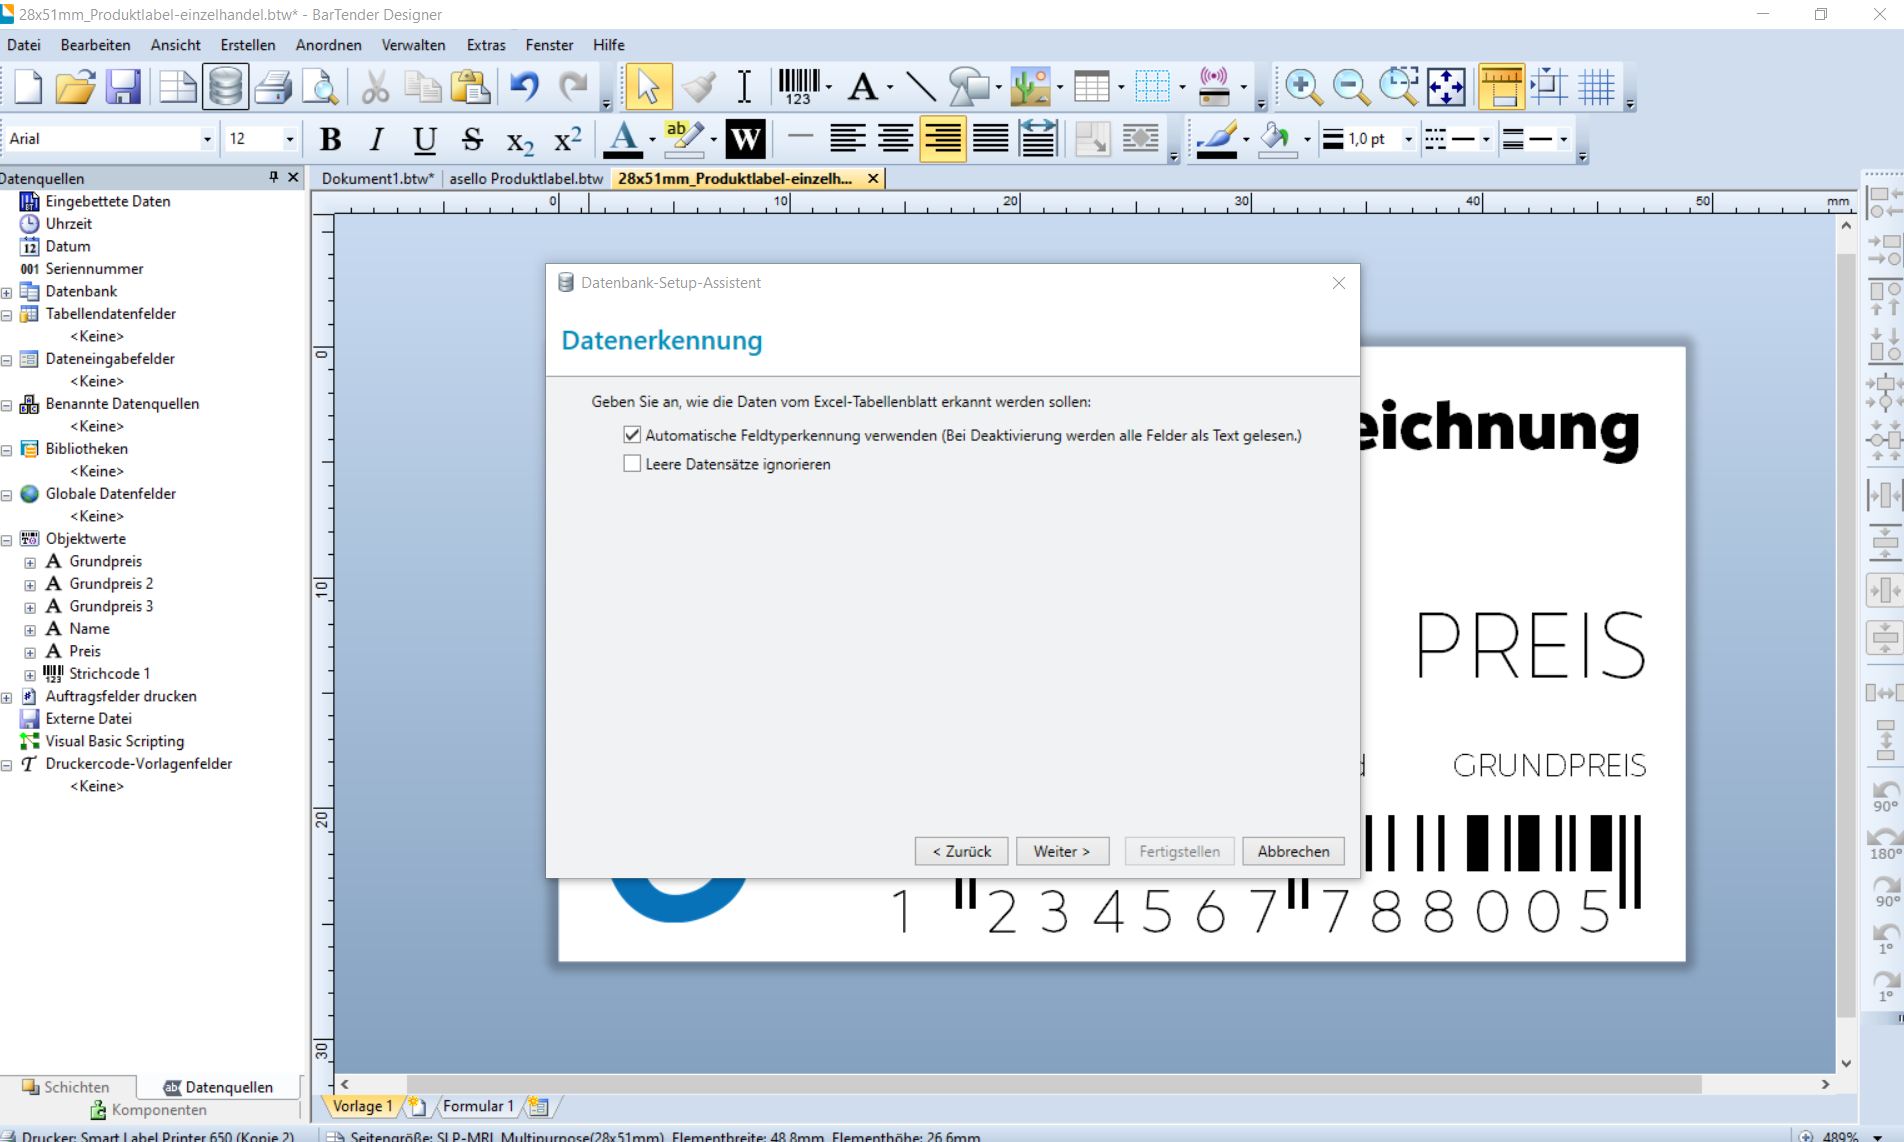This screenshot has height=1142, width=1904.
Task: Select the barcode creation tool
Action: click(x=798, y=88)
